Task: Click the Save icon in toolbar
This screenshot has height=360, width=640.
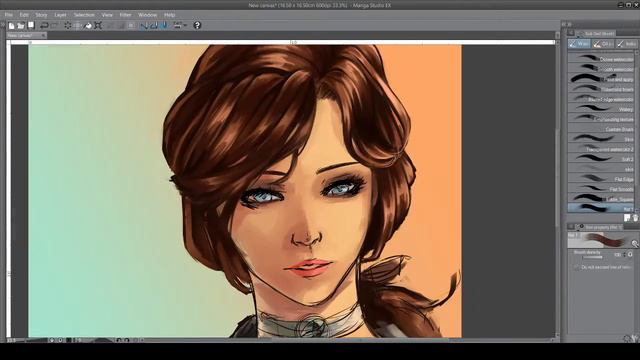Action: coord(31,25)
